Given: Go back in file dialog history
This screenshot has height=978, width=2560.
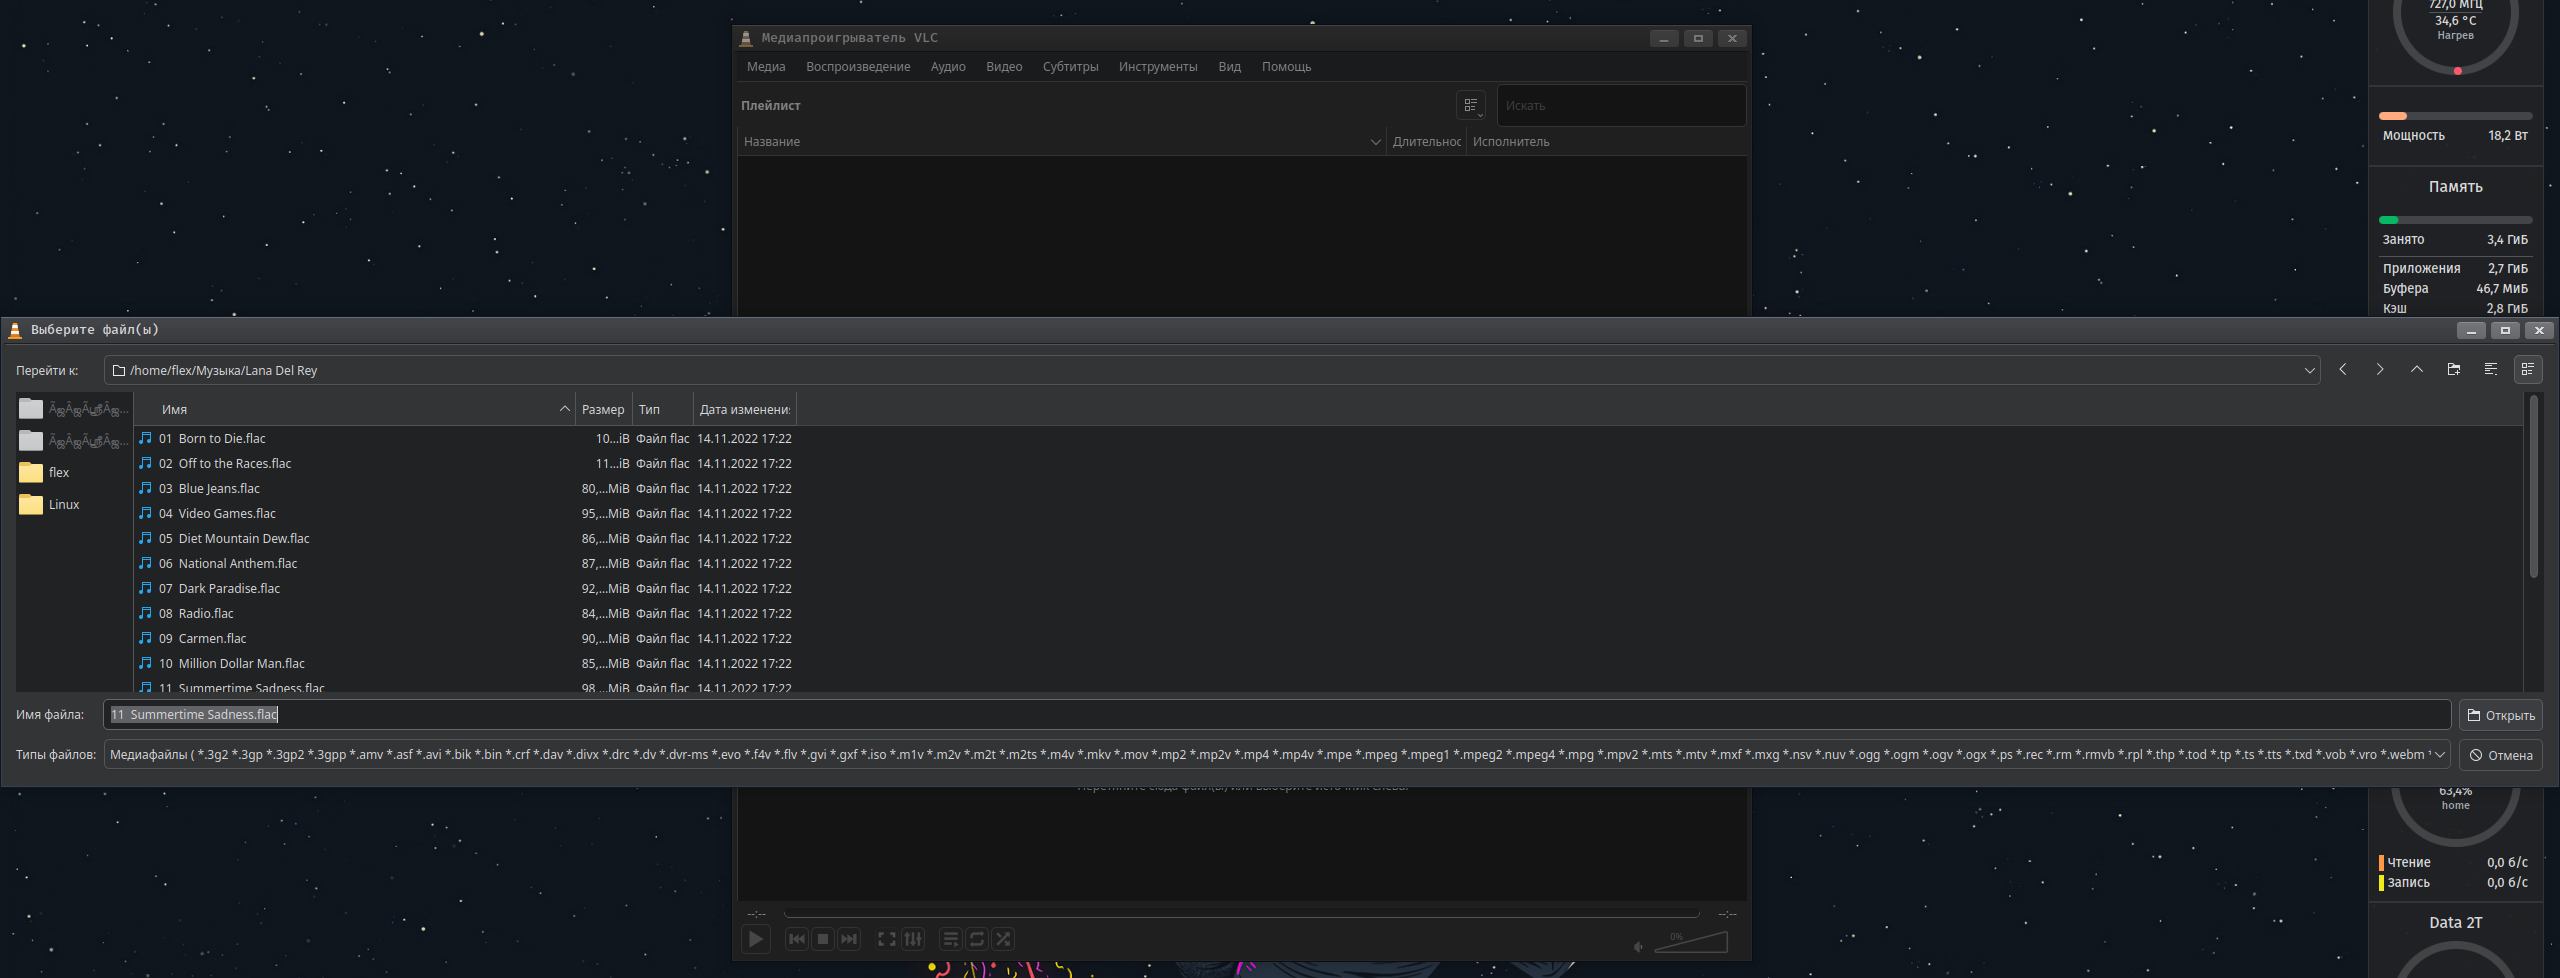Looking at the screenshot, I should [x=2343, y=370].
